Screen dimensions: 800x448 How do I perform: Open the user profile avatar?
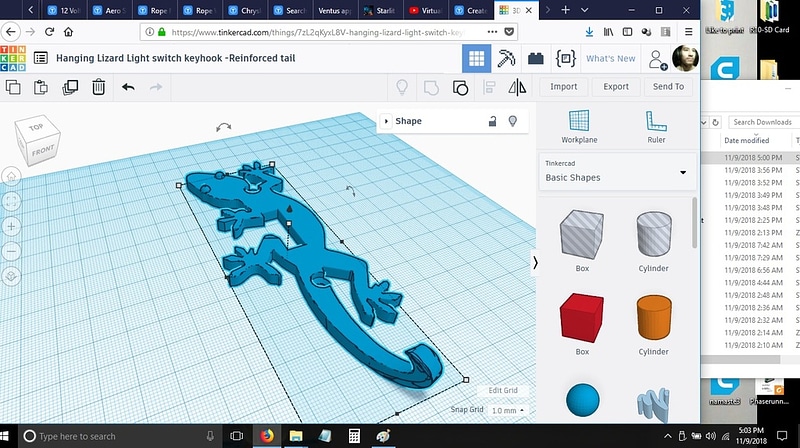click(x=685, y=58)
